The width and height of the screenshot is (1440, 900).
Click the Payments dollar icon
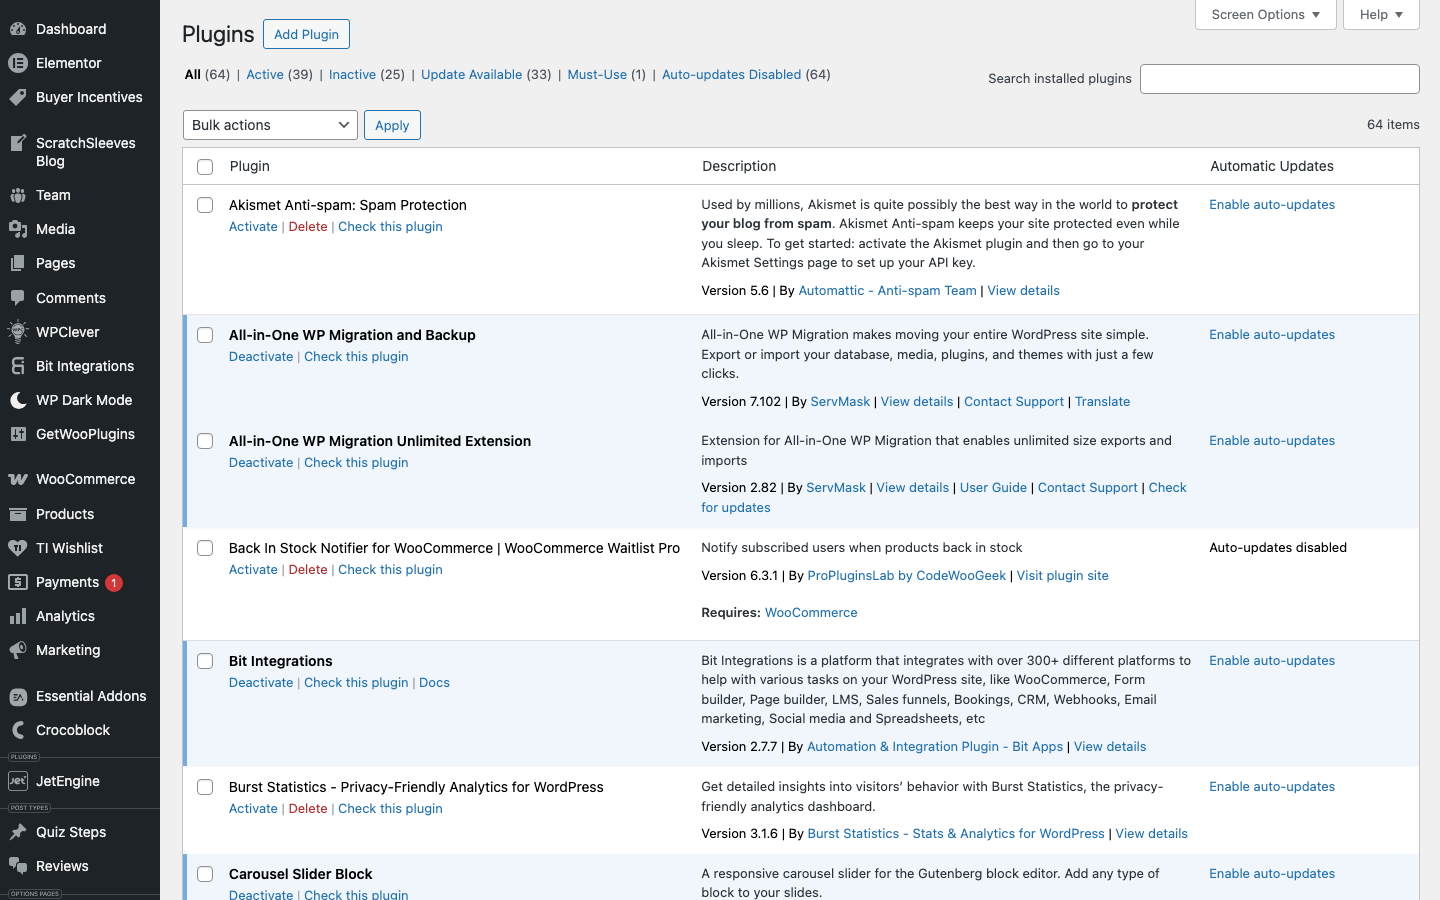(18, 582)
